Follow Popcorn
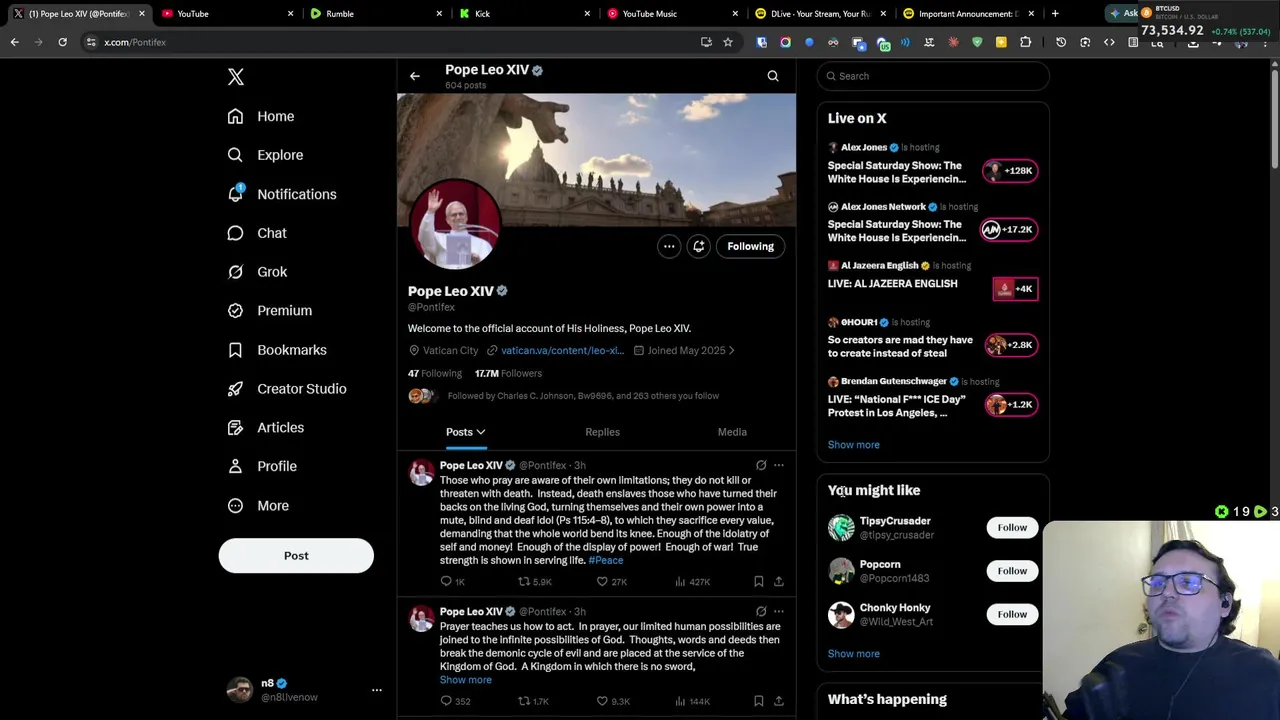The height and width of the screenshot is (720, 1280). 1012,571
